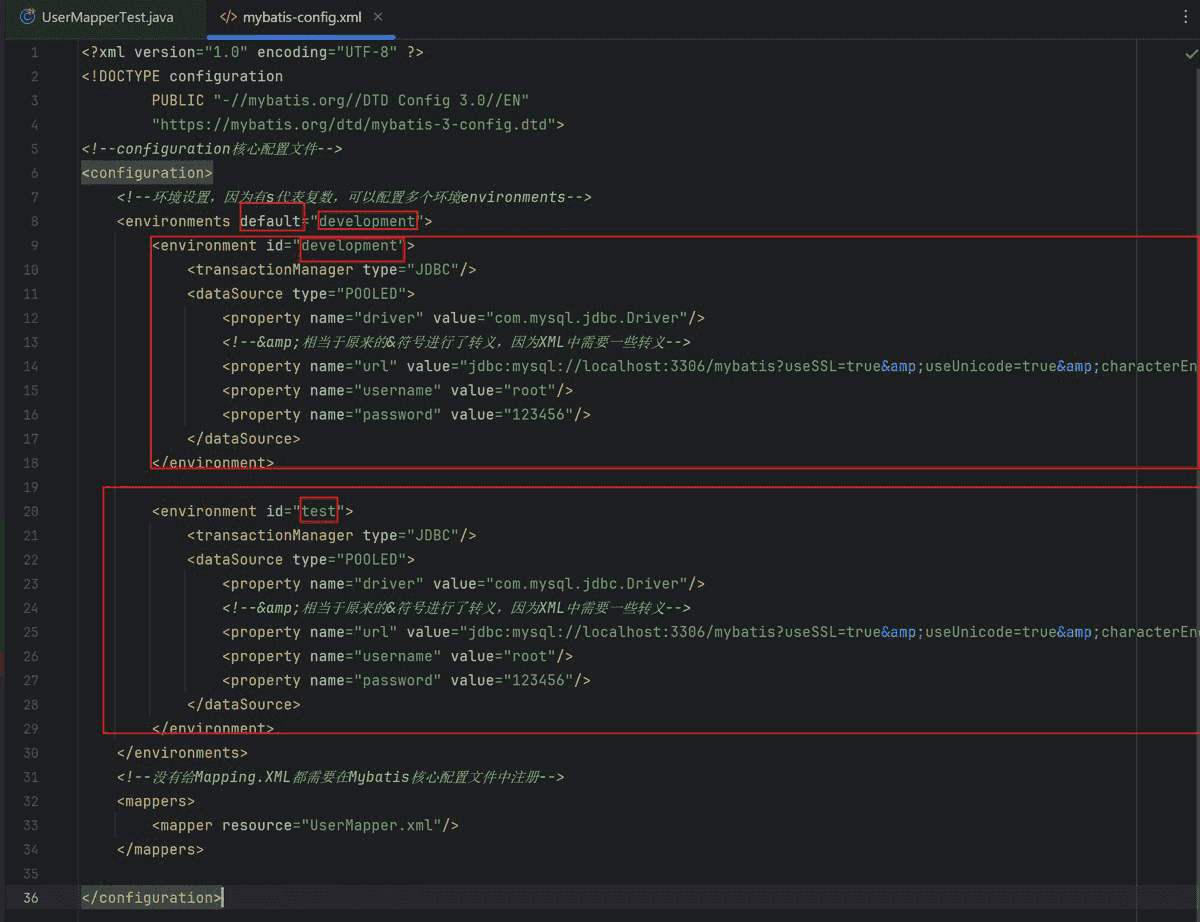Click the closing mappers tag on line 34
The width and height of the screenshot is (1200, 922).
coord(160,849)
